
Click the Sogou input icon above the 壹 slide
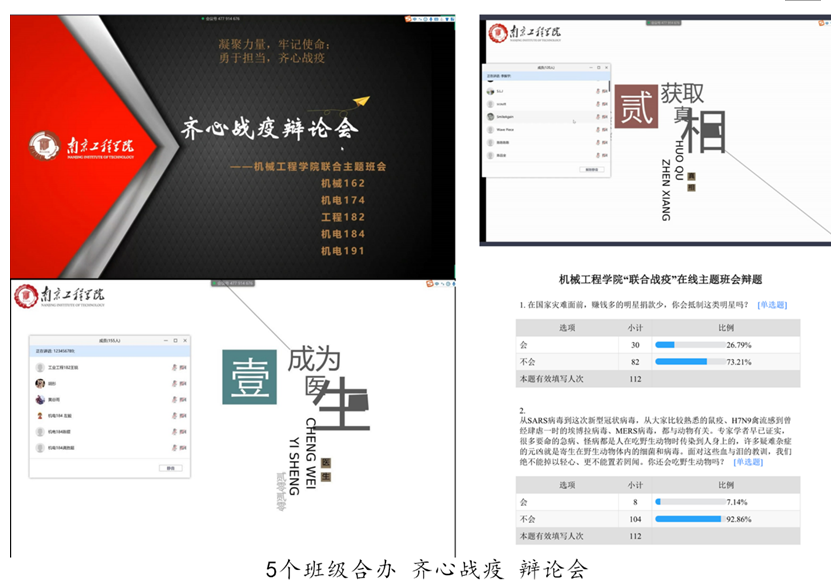click(x=431, y=284)
